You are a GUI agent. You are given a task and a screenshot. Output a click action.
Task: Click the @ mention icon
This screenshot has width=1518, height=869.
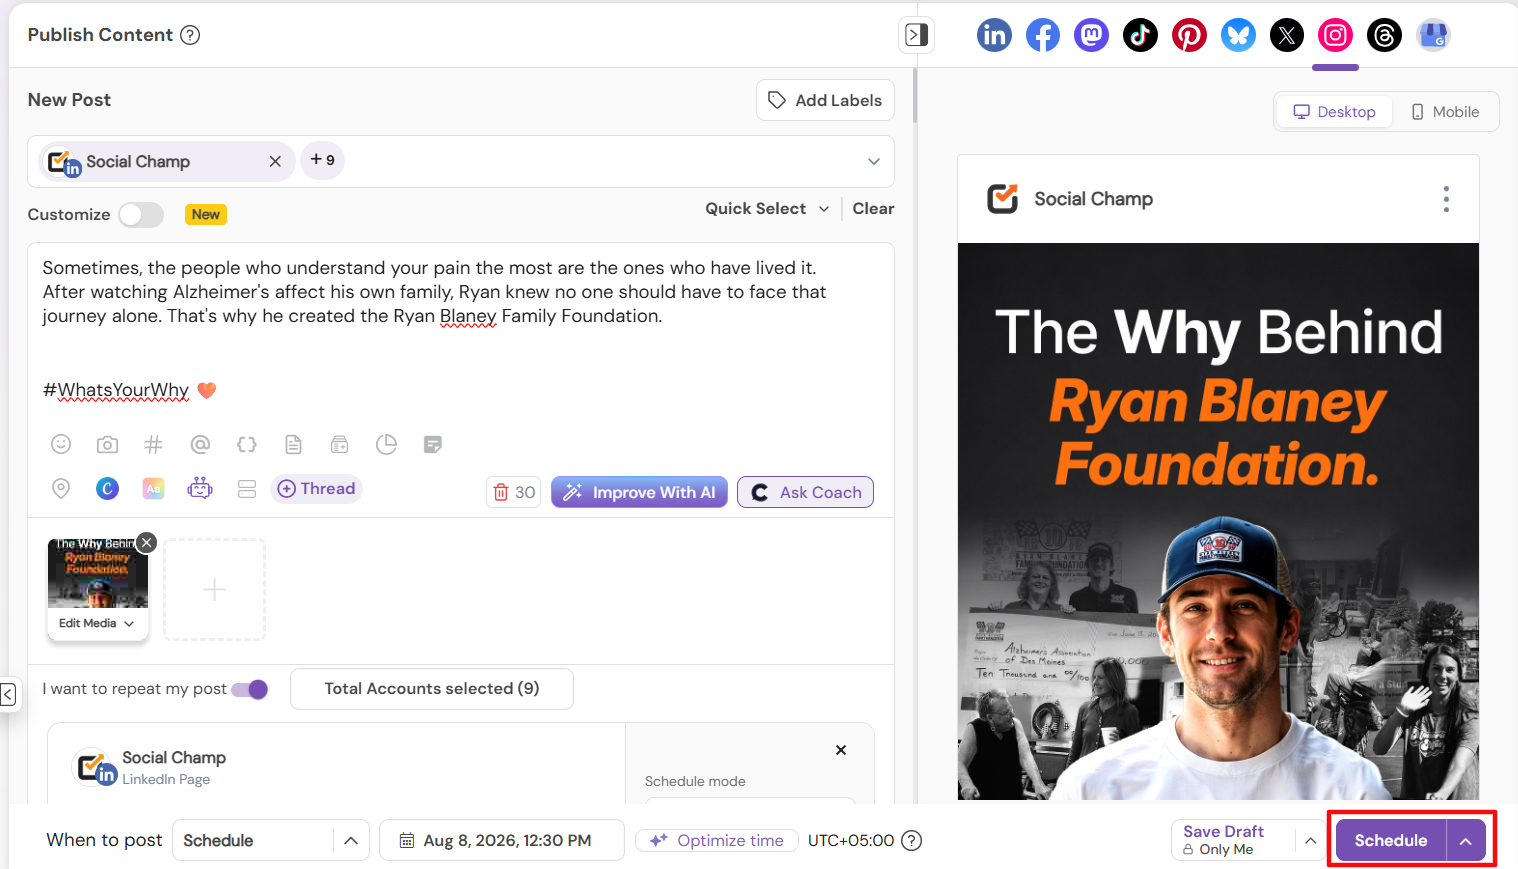200,444
